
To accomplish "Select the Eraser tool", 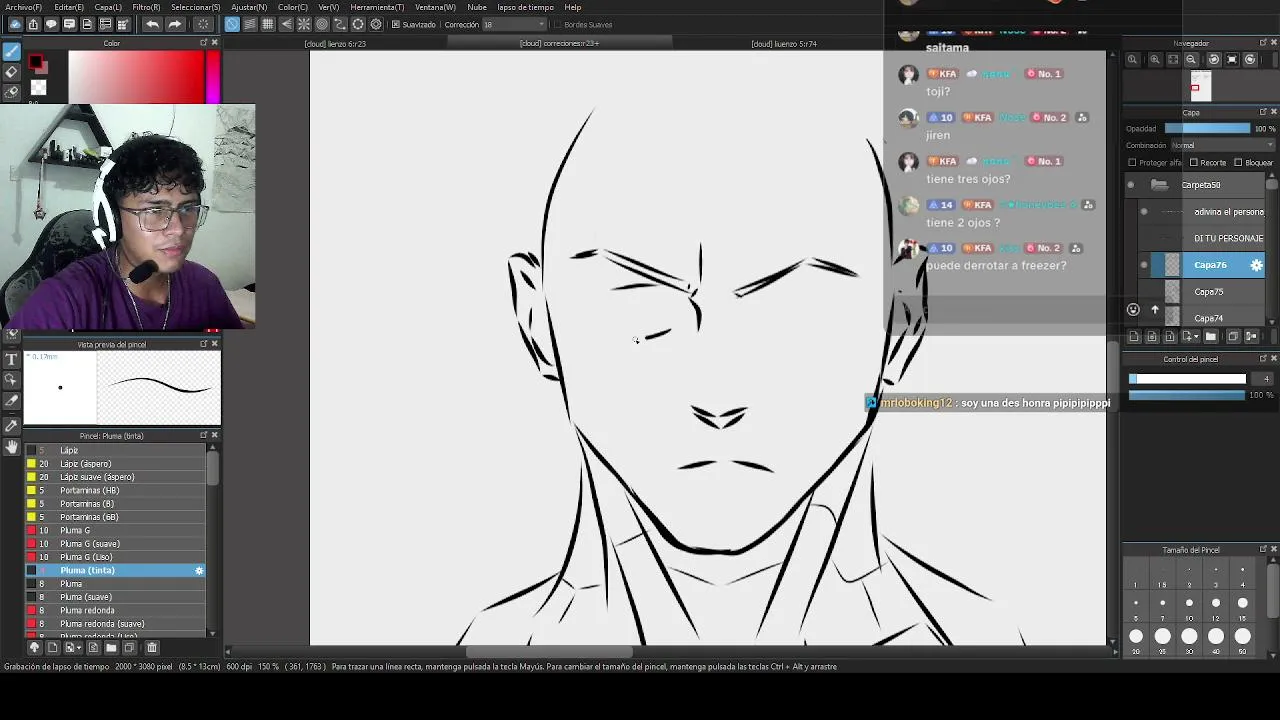I will click(x=12, y=72).
